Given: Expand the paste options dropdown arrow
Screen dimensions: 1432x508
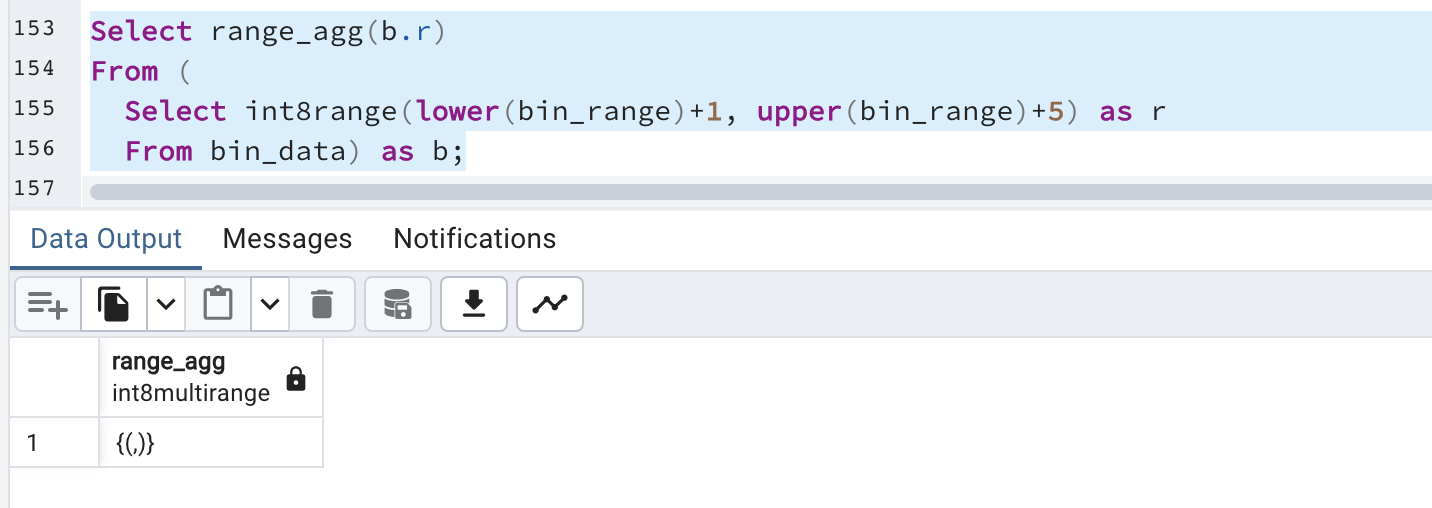Looking at the screenshot, I should click(270, 304).
